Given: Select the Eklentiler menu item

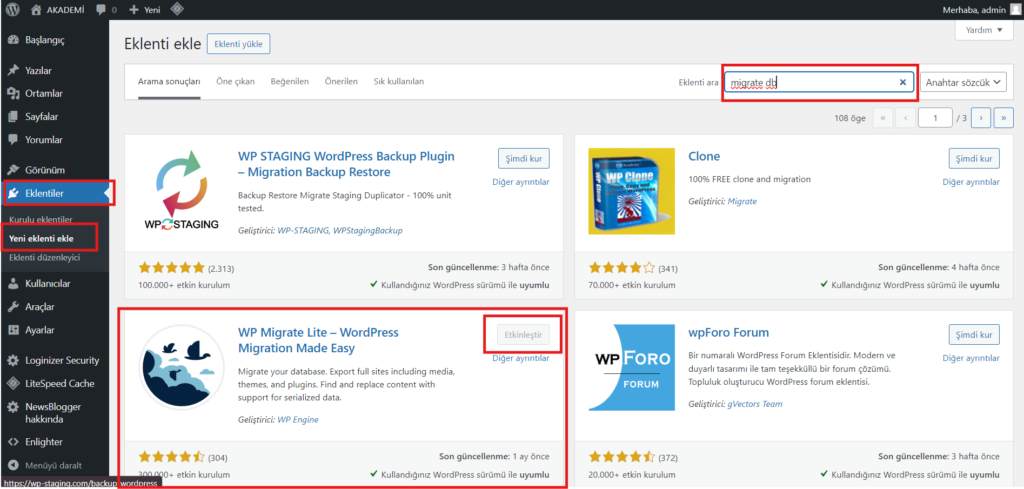Looking at the screenshot, I should (x=54, y=193).
